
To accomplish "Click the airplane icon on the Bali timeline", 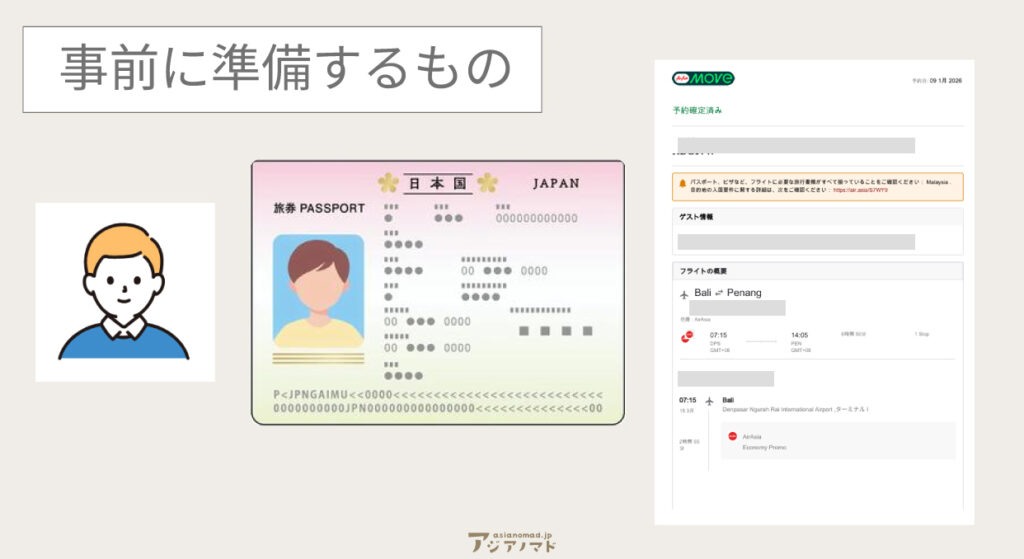I will pyautogui.click(x=709, y=401).
